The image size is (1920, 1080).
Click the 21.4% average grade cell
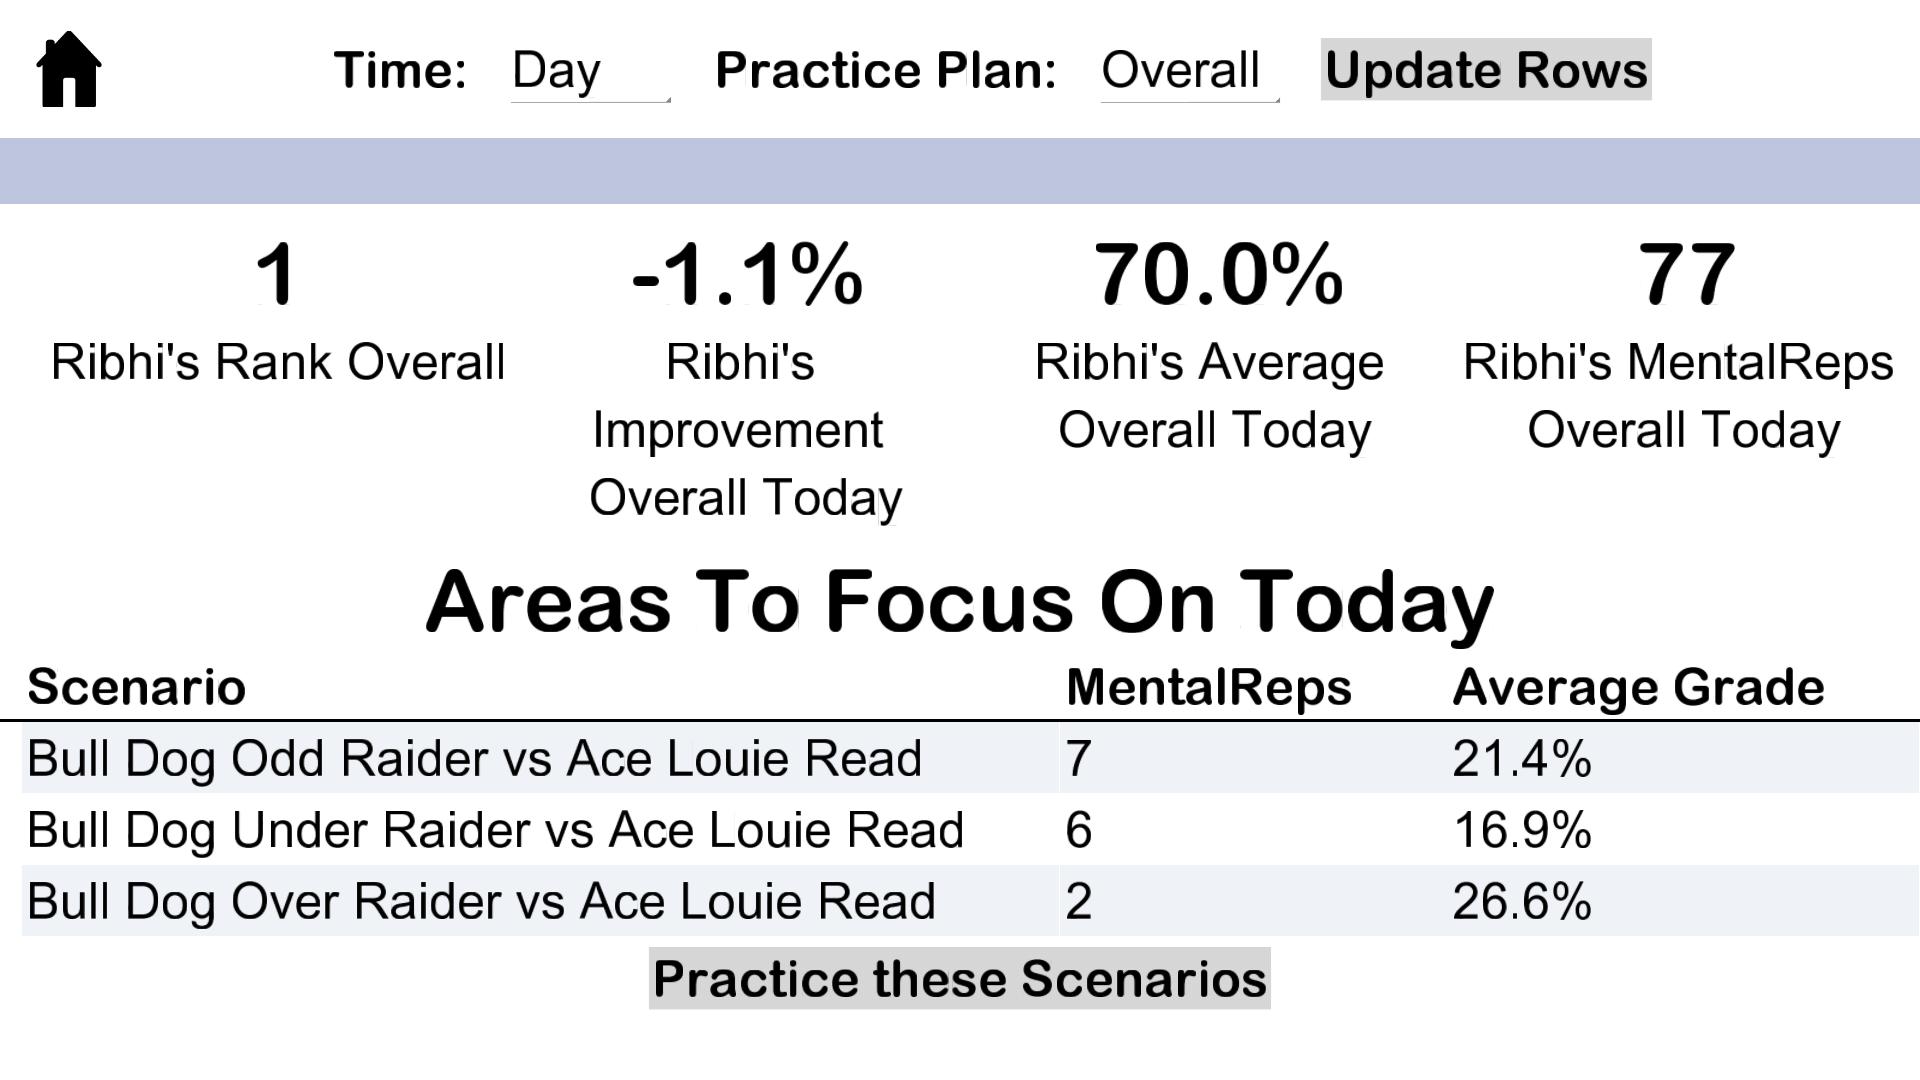(1521, 758)
